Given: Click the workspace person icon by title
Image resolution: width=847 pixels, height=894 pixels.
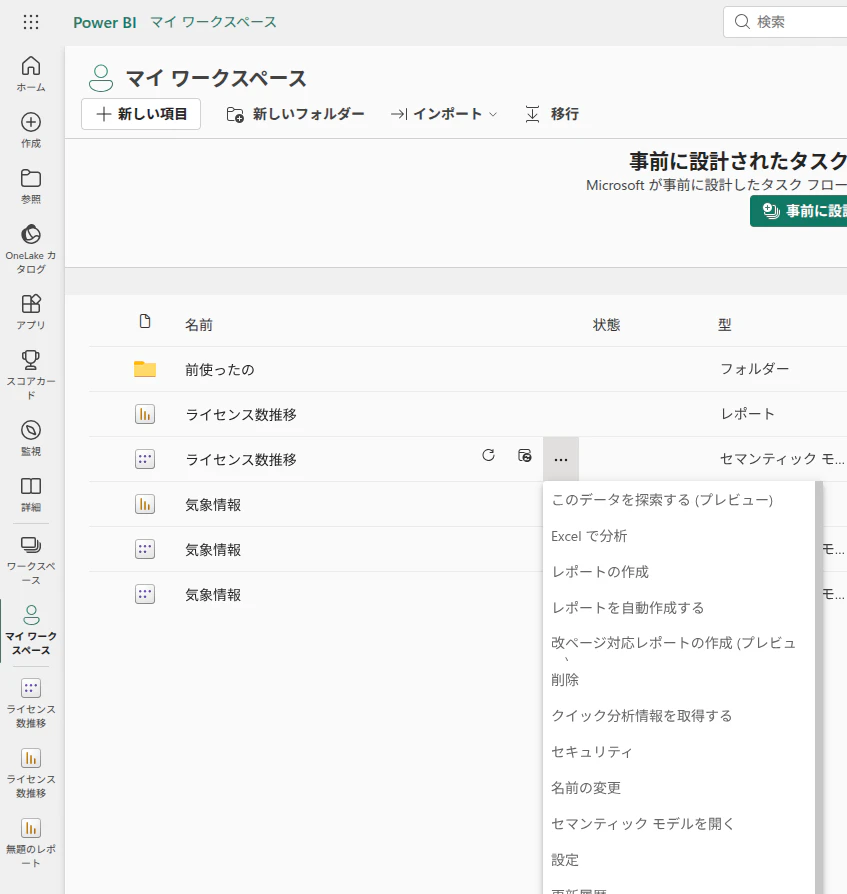Looking at the screenshot, I should click(101, 78).
